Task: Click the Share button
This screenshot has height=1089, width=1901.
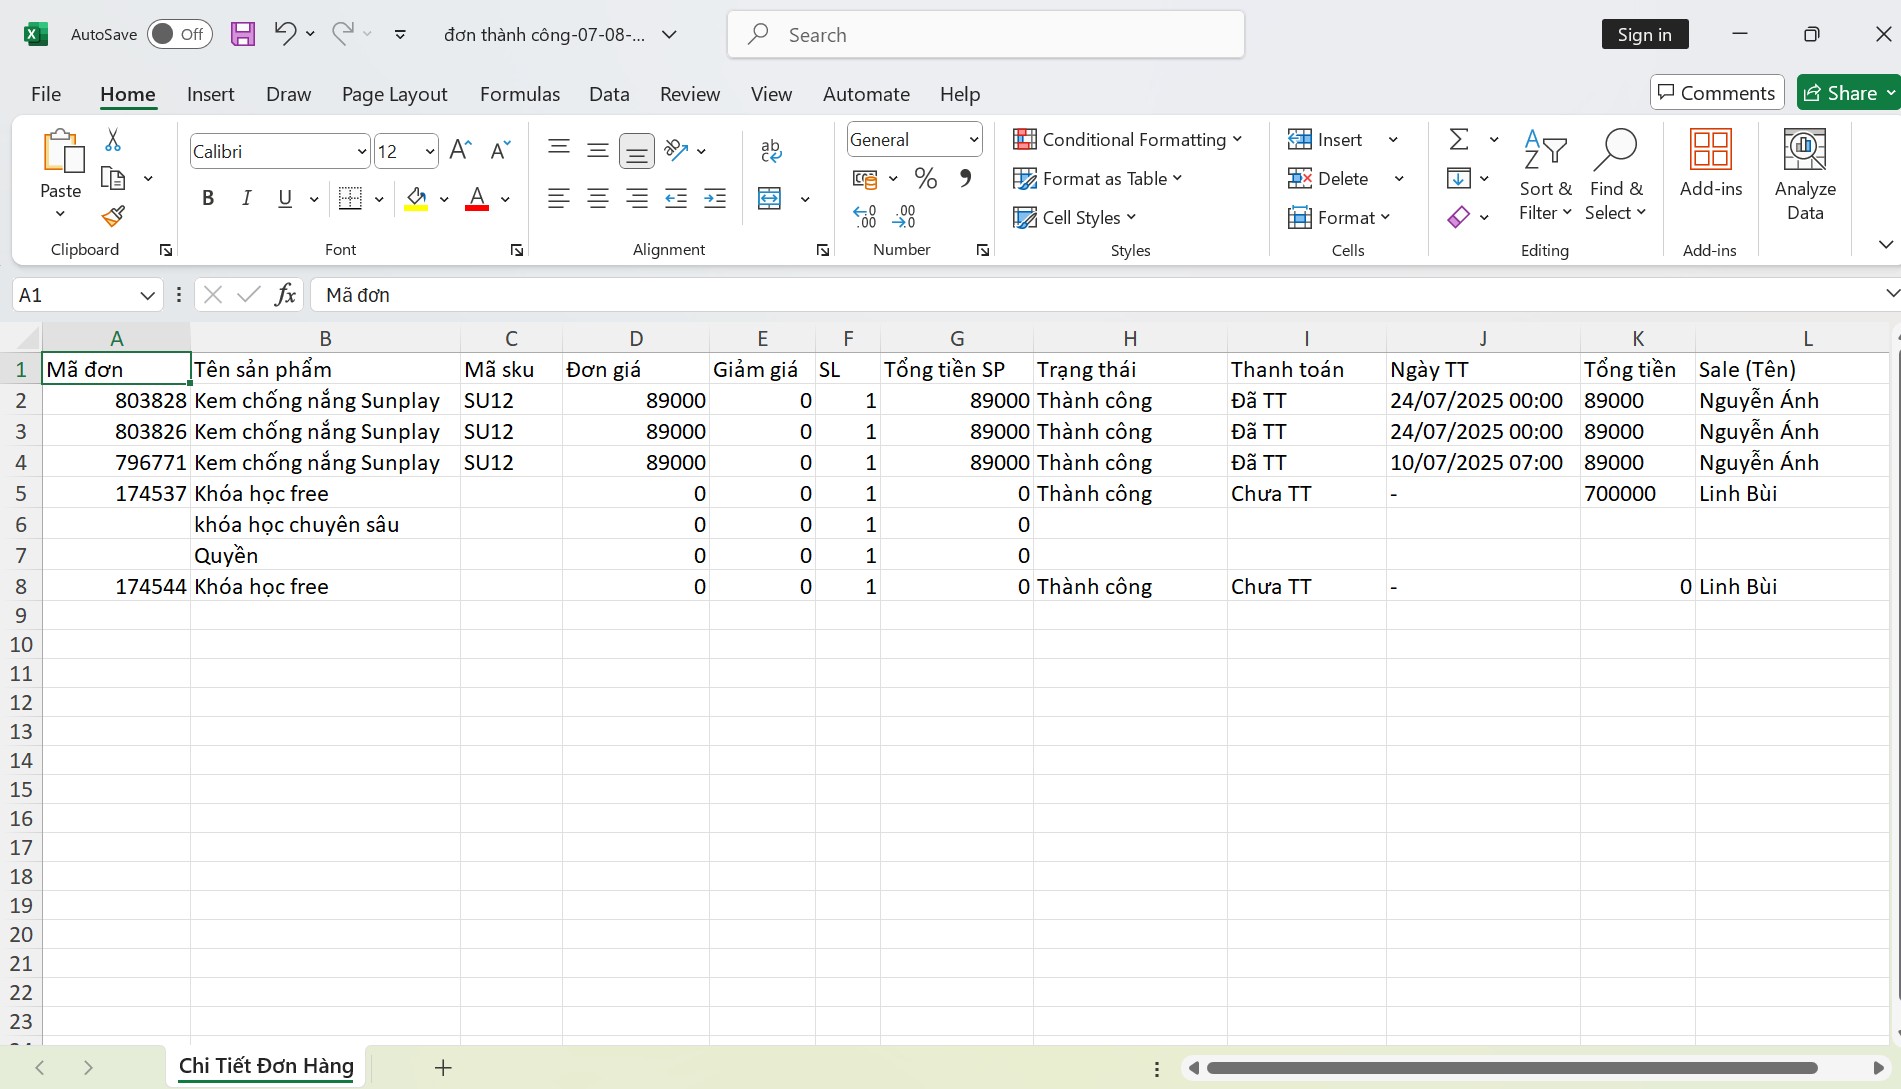Action: 1848,93
